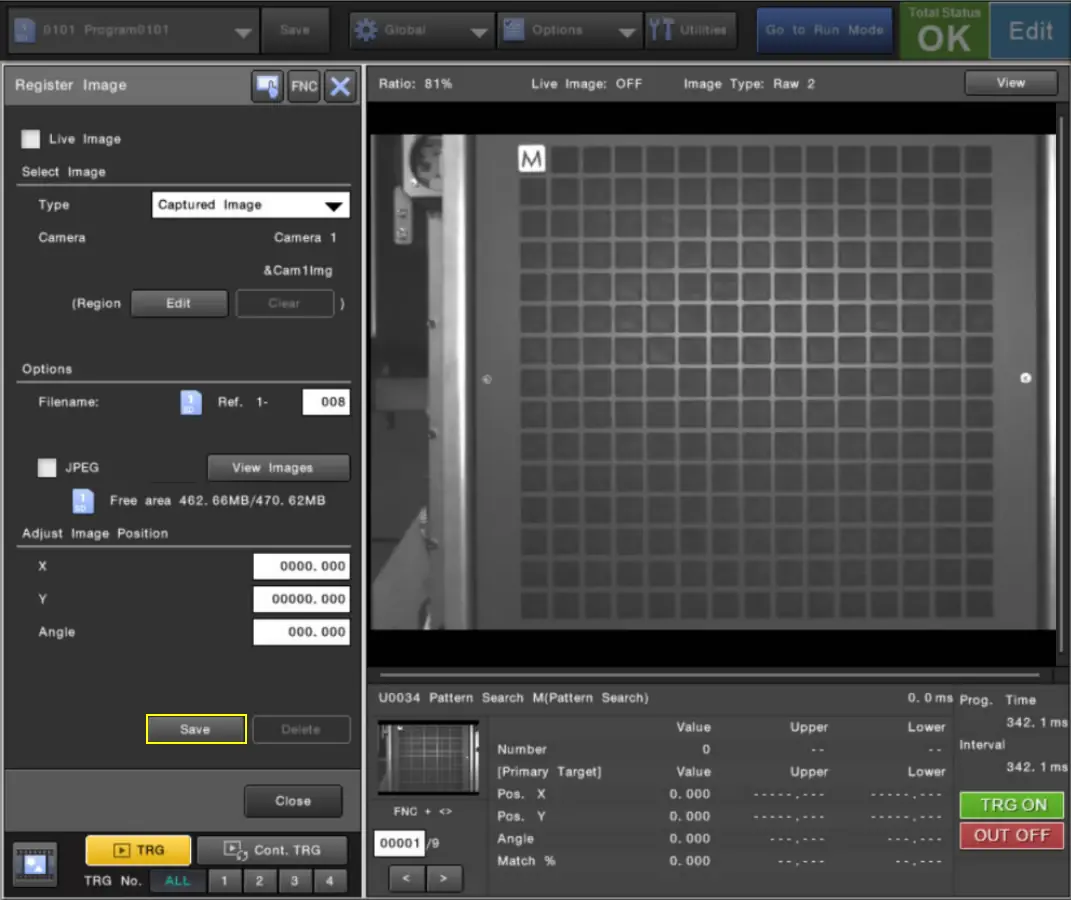Image resolution: width=1071 pixels, height=900 pixels.
Task: Enable the Live Image checkbox
Action: (x=31, y=139)
